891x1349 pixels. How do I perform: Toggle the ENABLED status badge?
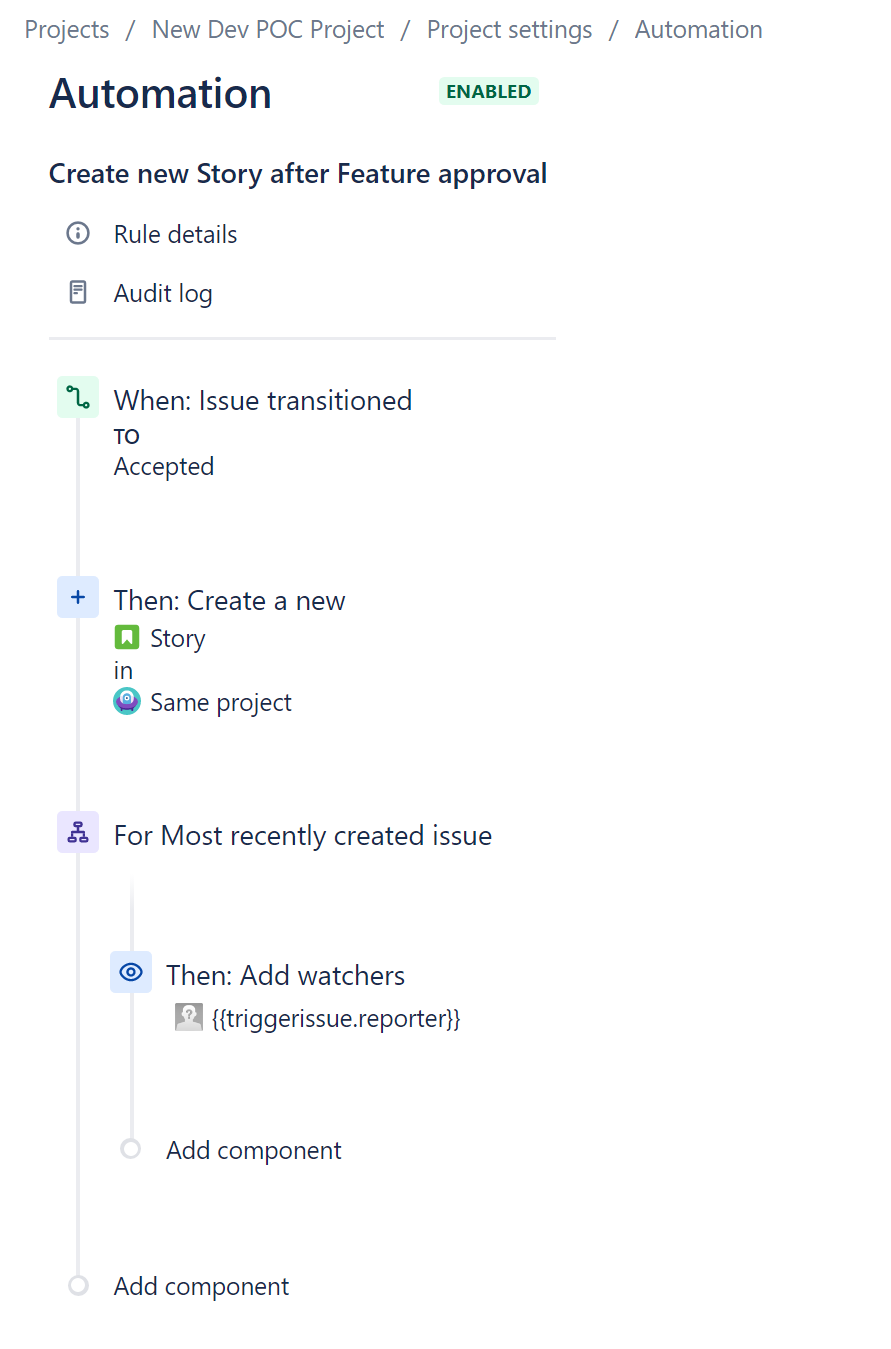tap(488, 90)
